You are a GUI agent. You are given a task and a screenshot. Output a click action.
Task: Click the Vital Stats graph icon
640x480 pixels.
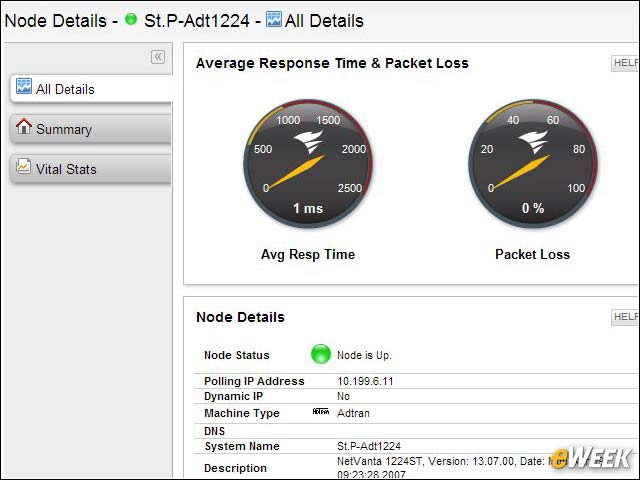click(23, 166)
